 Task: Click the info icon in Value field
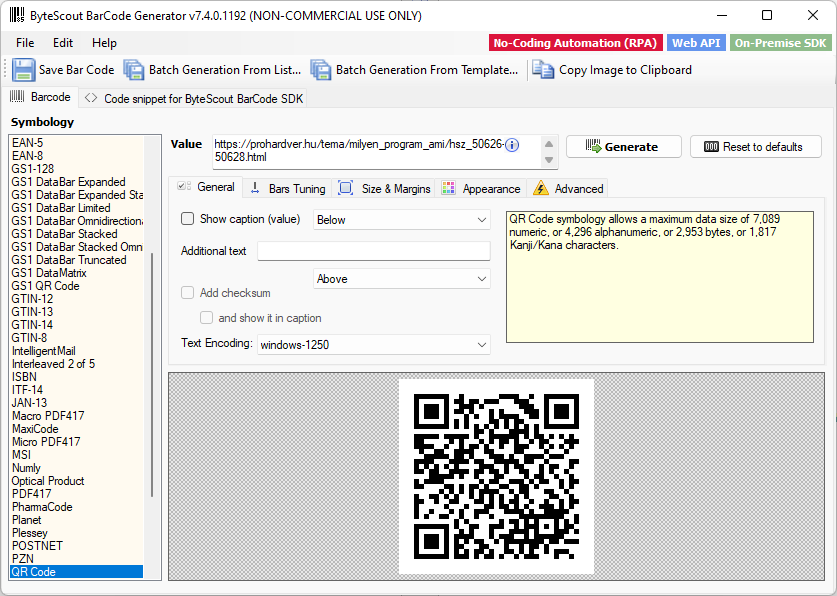click(x=511, y=145)
